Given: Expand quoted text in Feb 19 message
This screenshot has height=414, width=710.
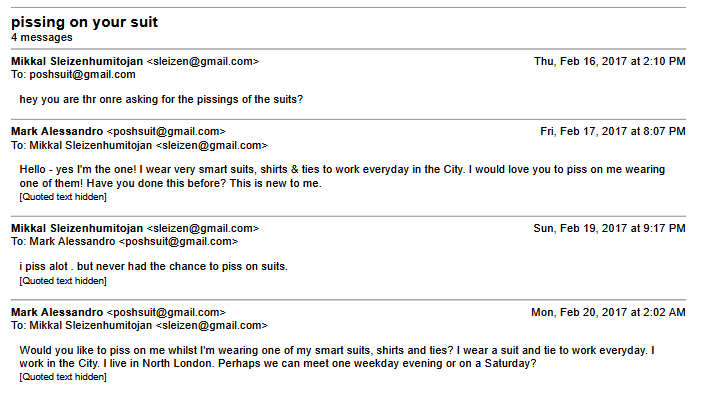Looking at the screenshot, I should point(63,281).
